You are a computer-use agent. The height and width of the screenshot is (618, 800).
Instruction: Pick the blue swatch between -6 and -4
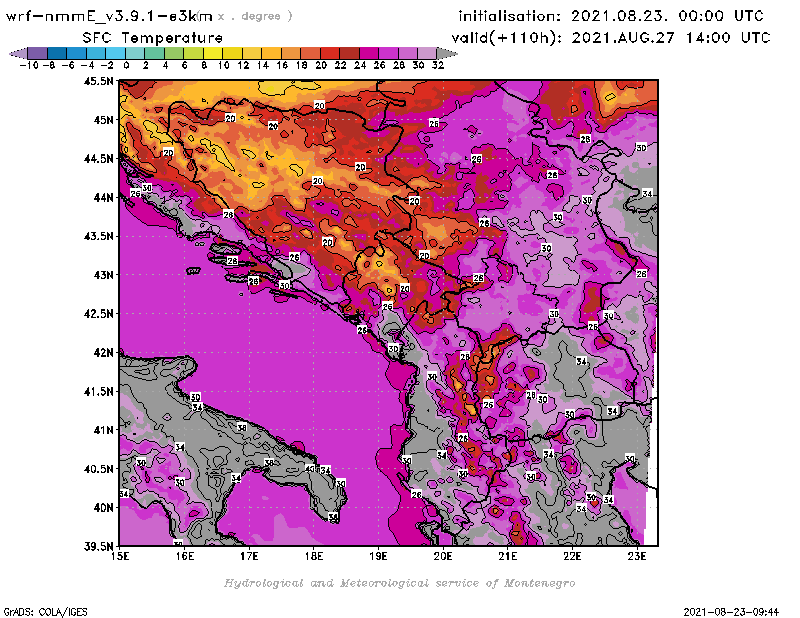click(x=77, y=53)
